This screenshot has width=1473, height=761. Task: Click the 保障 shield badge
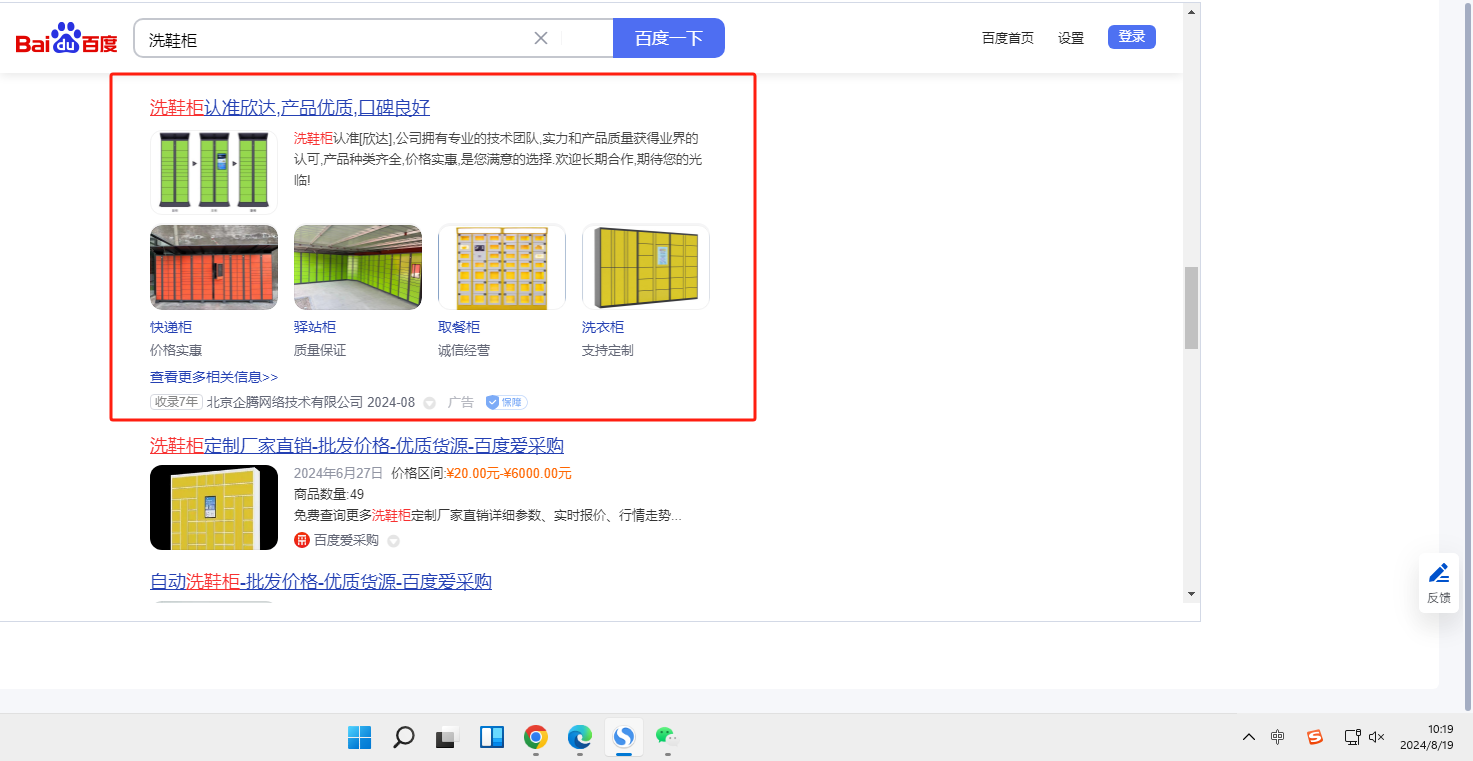pyautogui.click(x=506, y=402)
